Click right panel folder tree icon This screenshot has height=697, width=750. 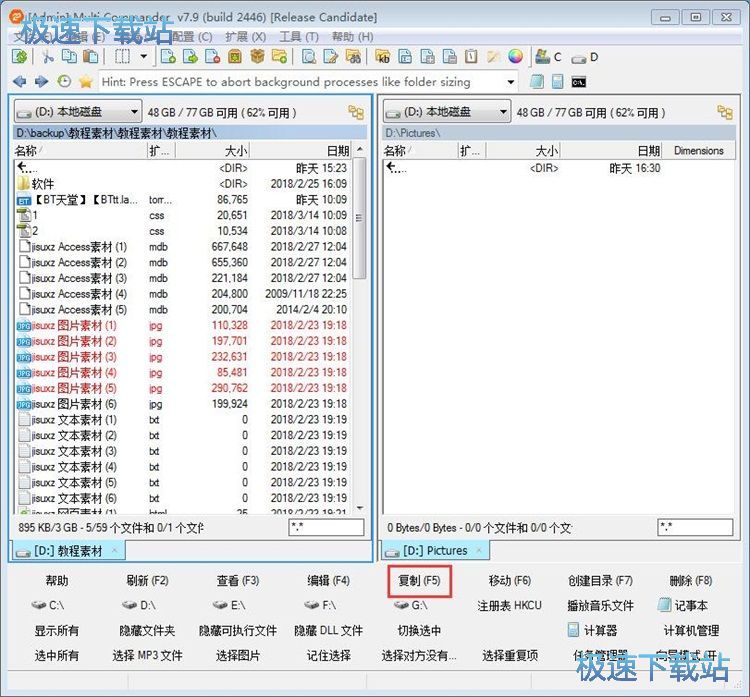725,112
